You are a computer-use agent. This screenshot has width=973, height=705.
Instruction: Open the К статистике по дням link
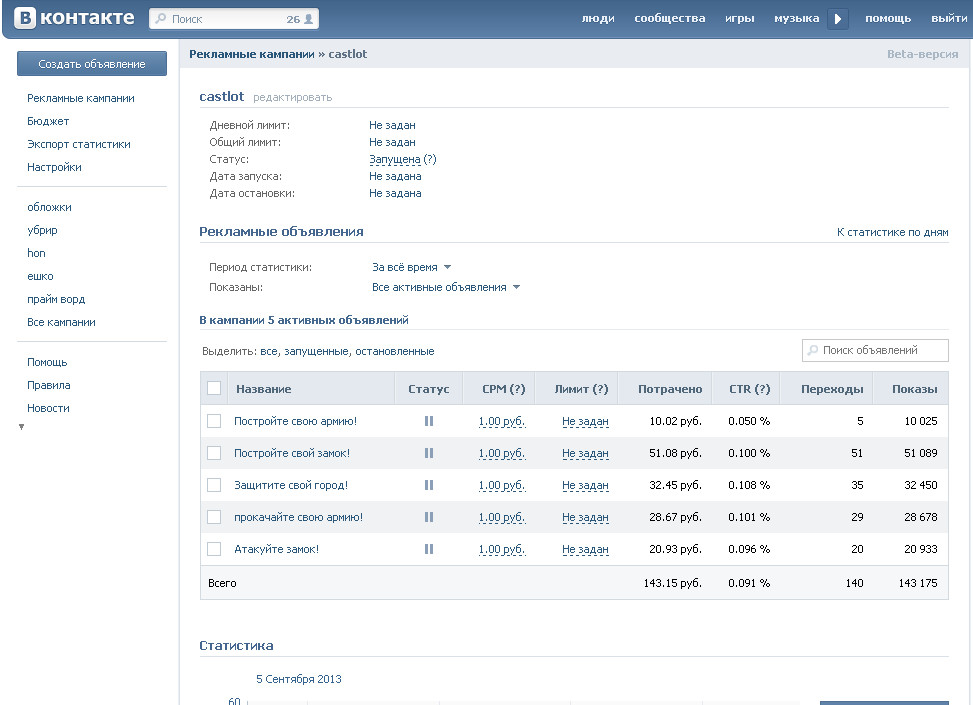click(x=892, y=232)
